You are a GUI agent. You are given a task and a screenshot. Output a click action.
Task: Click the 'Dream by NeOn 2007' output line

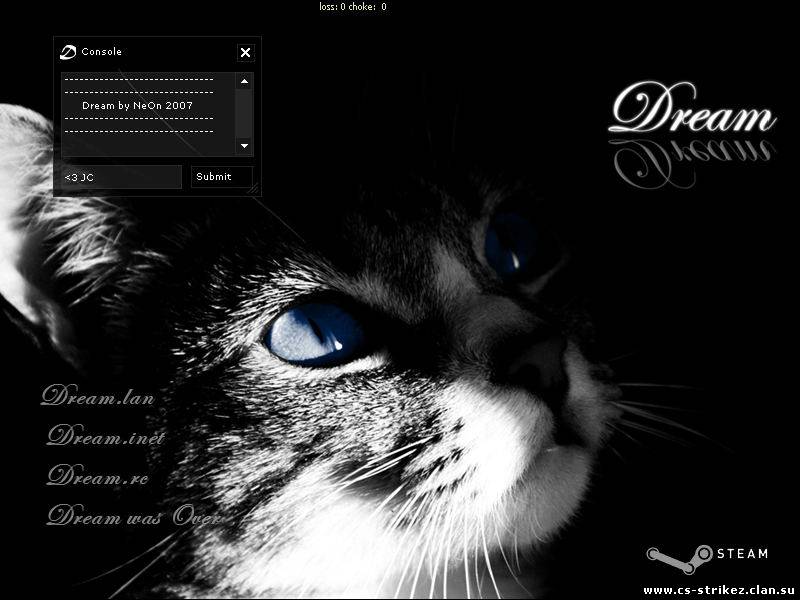pos(137,105)
